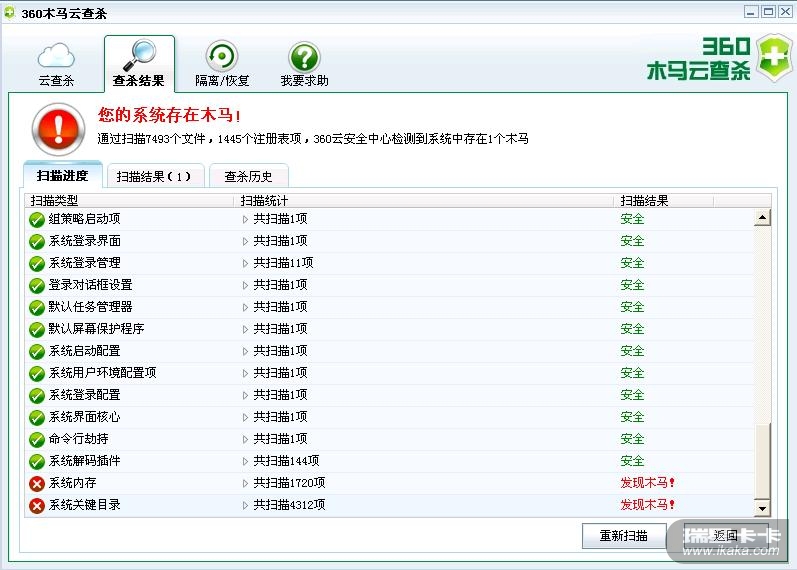Viewport: 797px width, 570px height.
Task: Click 发现木马 result for 系统关键目录
Action: [x=647, y=504]
